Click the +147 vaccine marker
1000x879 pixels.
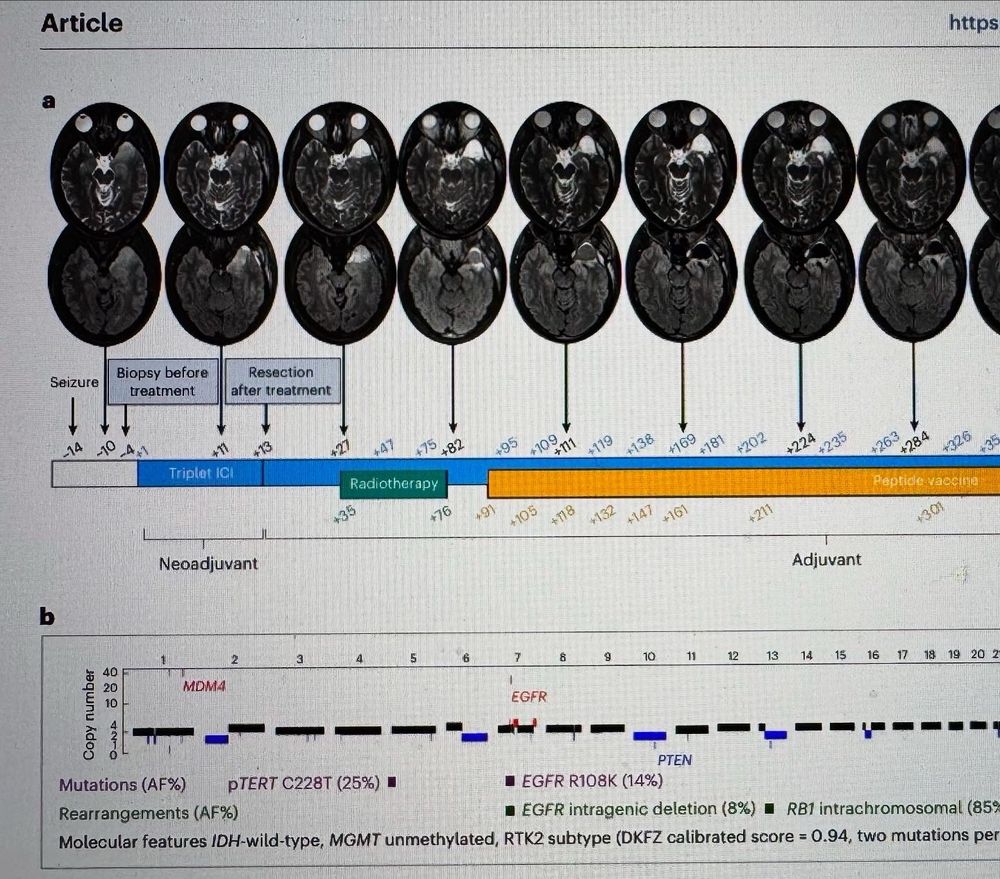pyautogui.click(x=640, y=514)
